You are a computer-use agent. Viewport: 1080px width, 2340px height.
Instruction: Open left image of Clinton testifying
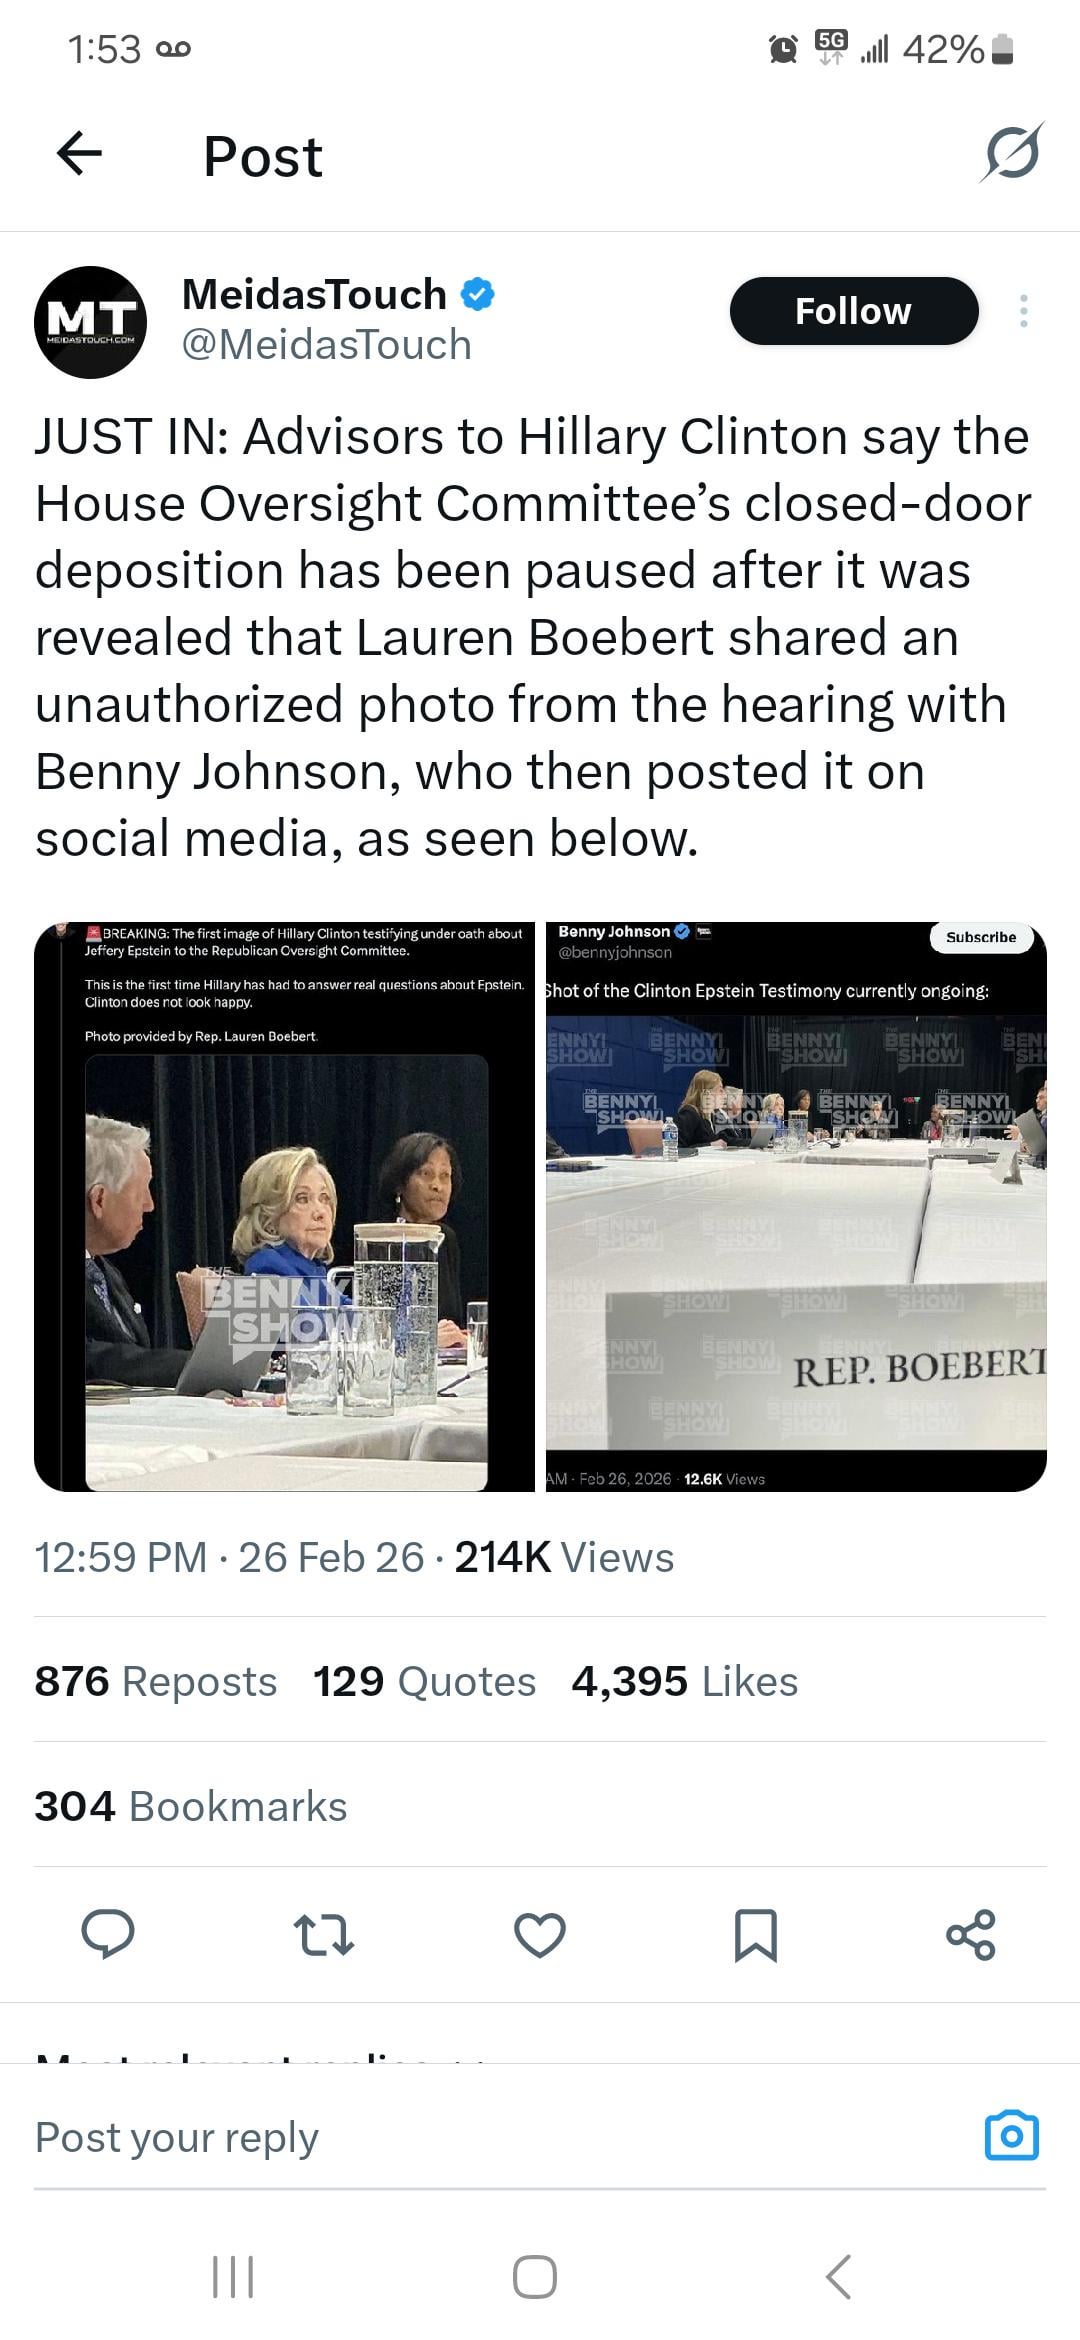(x=285, y=1206)
